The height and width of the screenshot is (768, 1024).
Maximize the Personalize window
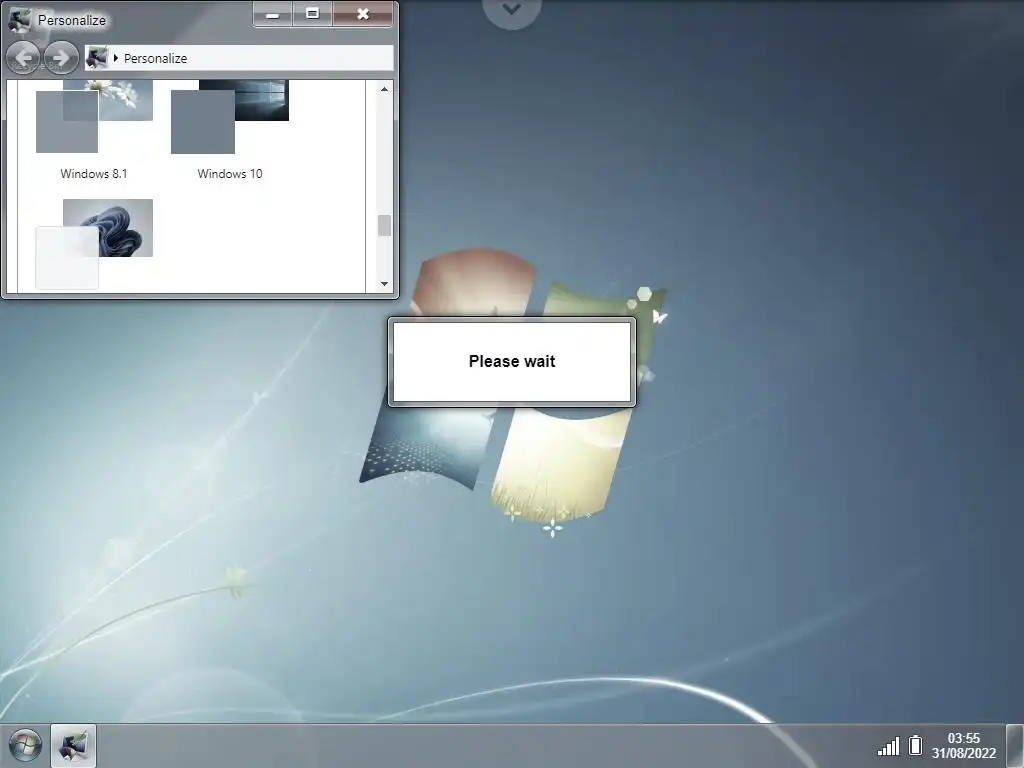pyautogui.click(x=313, y=14)
